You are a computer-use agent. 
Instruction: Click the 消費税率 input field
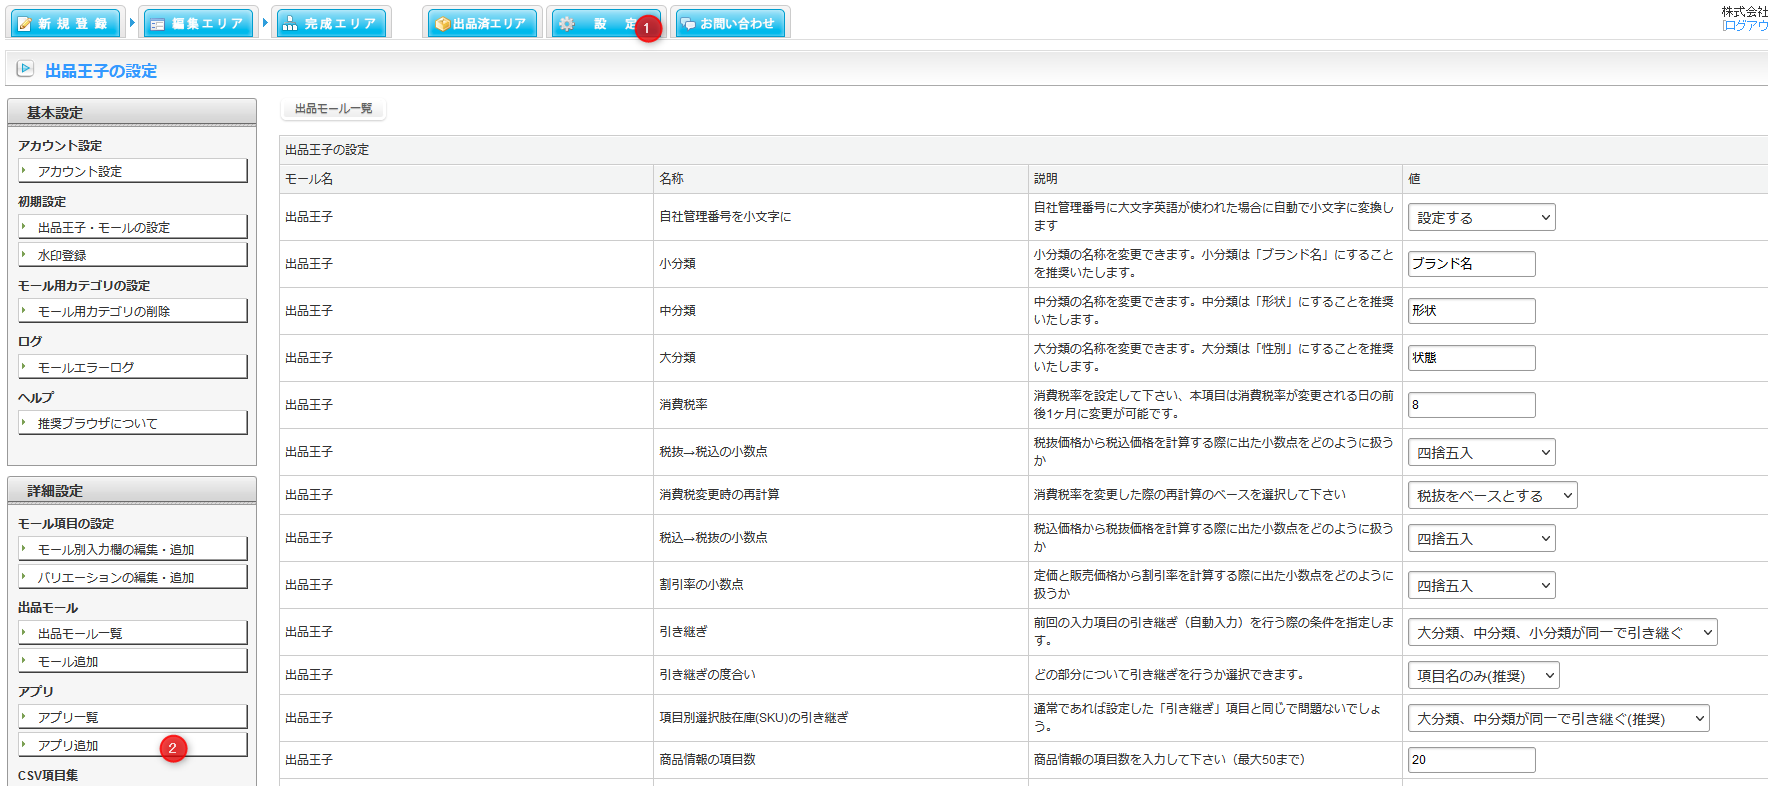(x=1472, y=405)
